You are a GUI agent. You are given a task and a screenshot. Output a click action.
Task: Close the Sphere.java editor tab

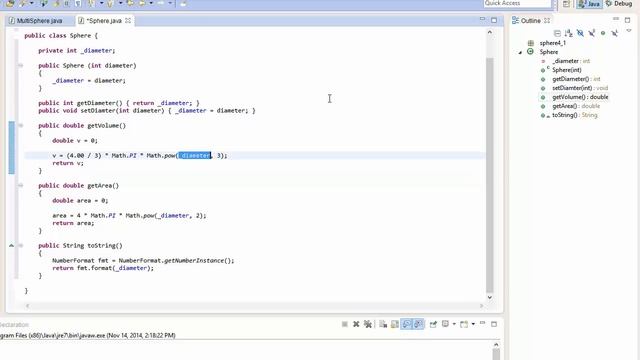[x=128, y=20]
